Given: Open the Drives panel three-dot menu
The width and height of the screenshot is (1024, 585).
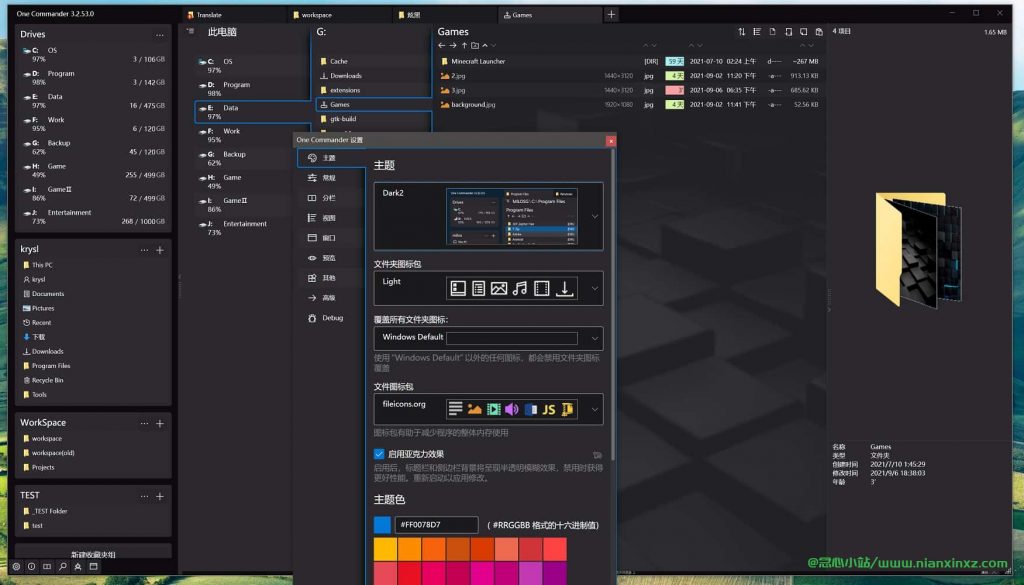Looking at the screenshot, I should tap(160, 35).
